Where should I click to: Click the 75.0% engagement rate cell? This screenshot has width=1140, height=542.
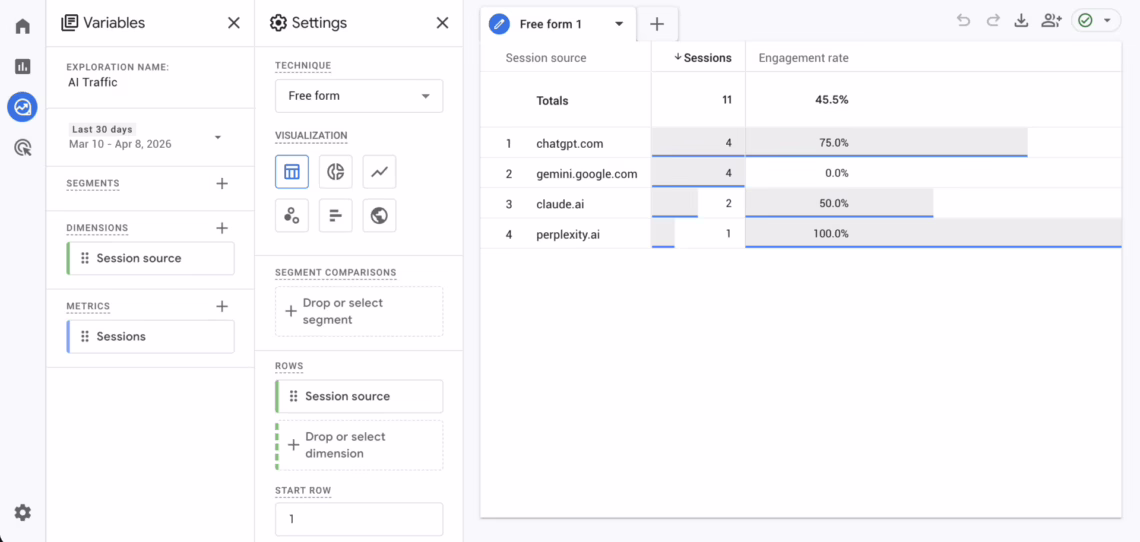point(834,143)
